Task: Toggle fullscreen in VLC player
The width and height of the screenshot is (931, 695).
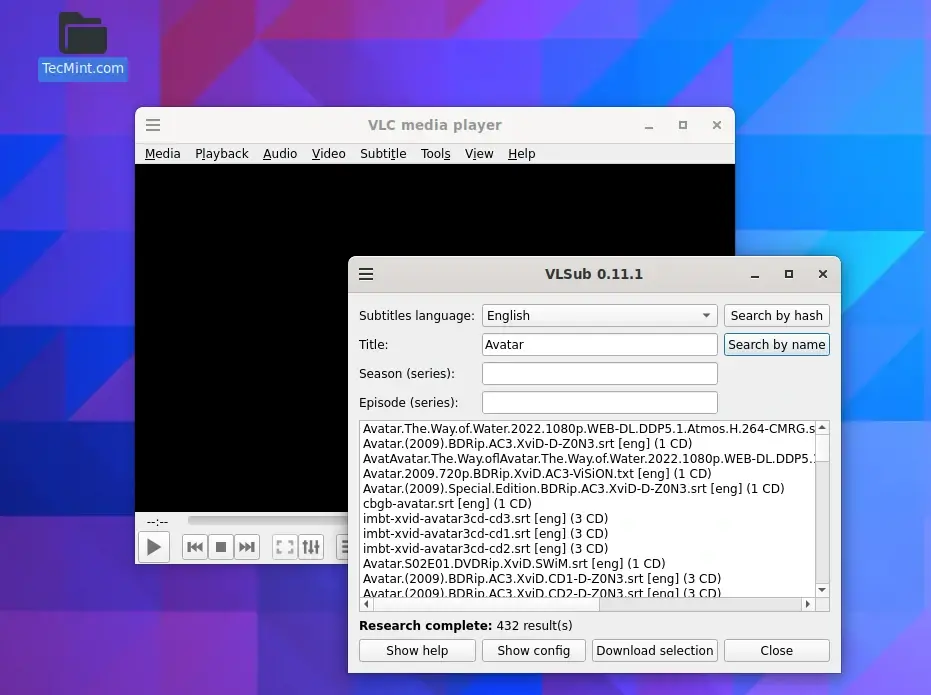Action: [x=285, y=547]
